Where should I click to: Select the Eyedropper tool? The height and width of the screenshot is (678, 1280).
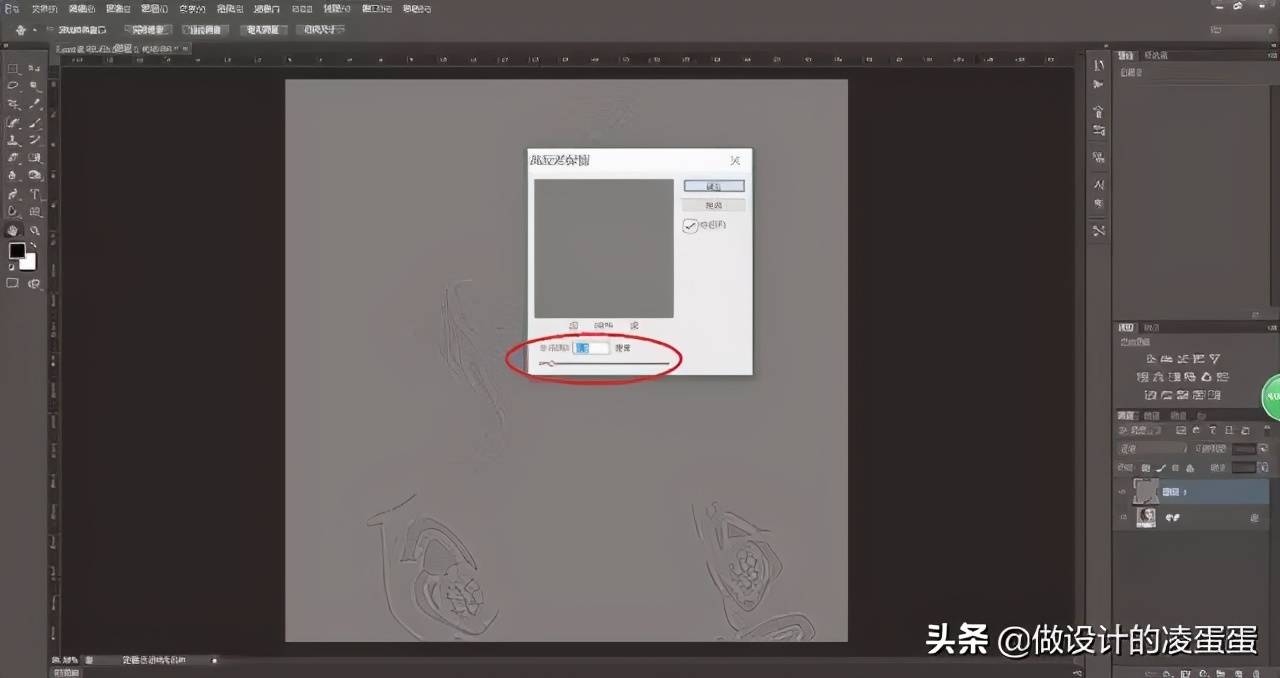coord(35,104)
